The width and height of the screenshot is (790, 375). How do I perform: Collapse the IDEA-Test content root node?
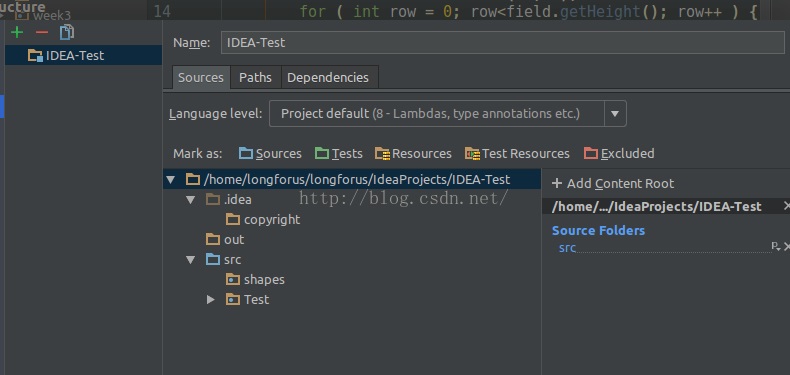170,179
